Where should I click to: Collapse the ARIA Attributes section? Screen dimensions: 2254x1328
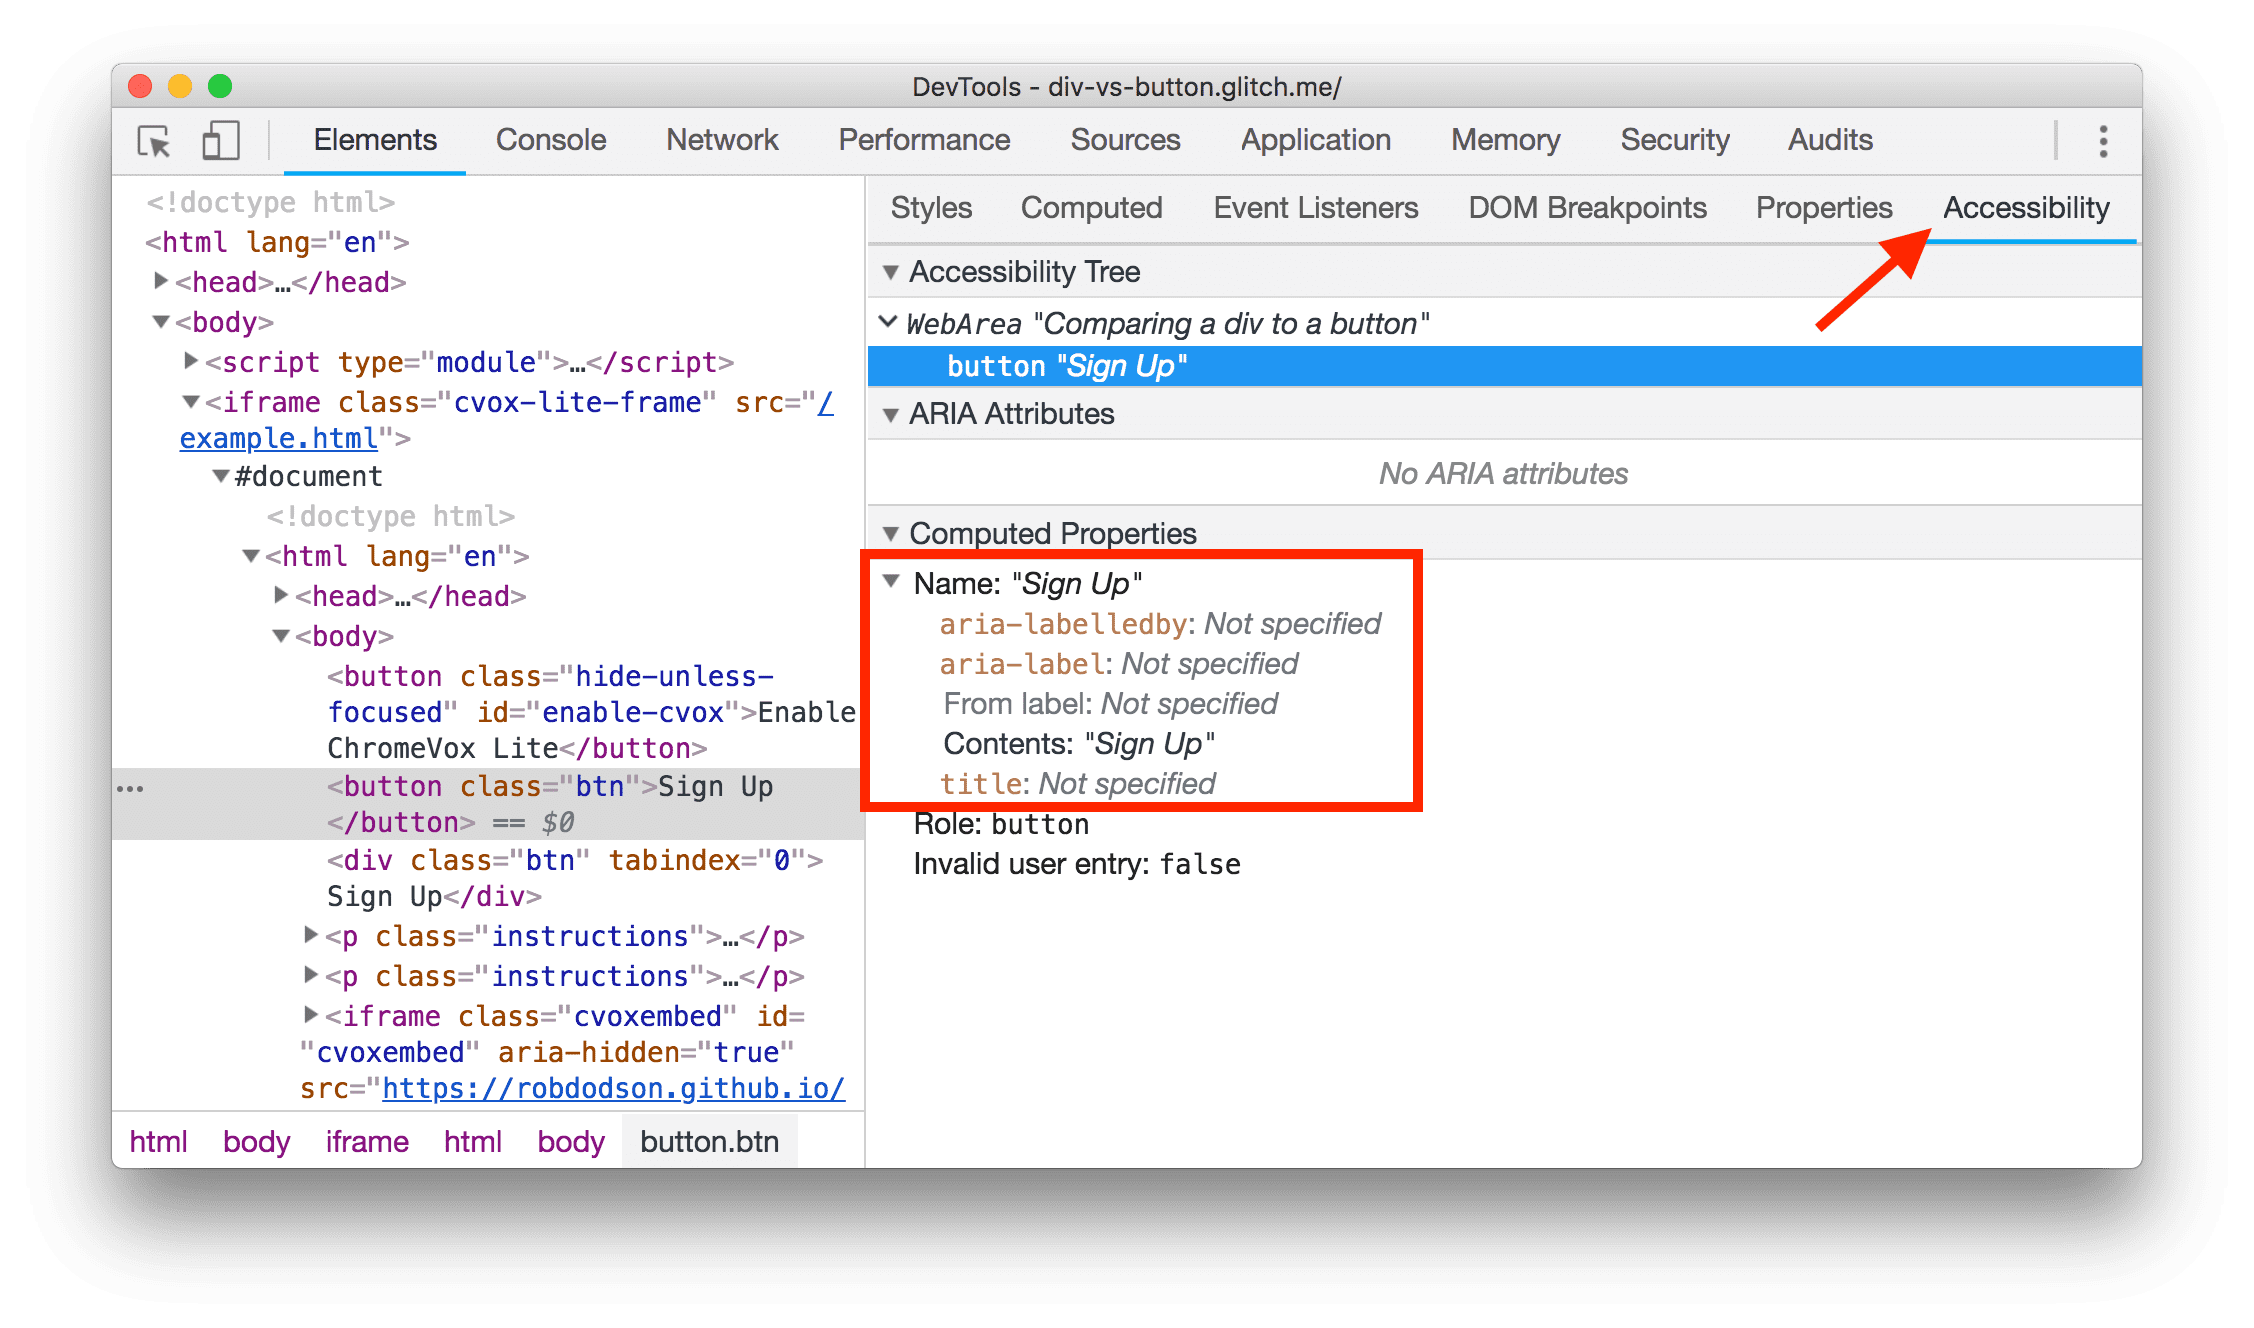click(891, 414)
